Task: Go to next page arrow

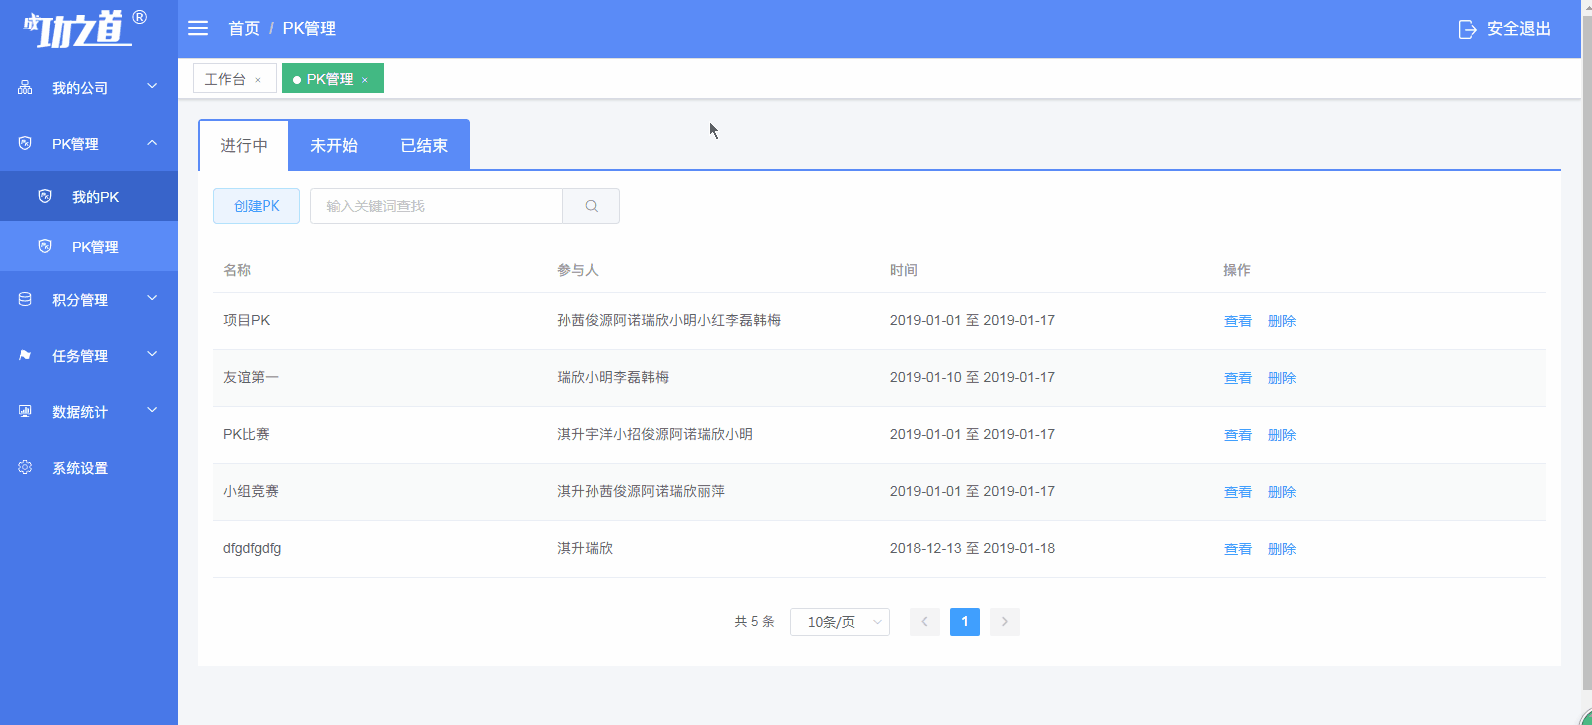Action: coord(1005,622)
